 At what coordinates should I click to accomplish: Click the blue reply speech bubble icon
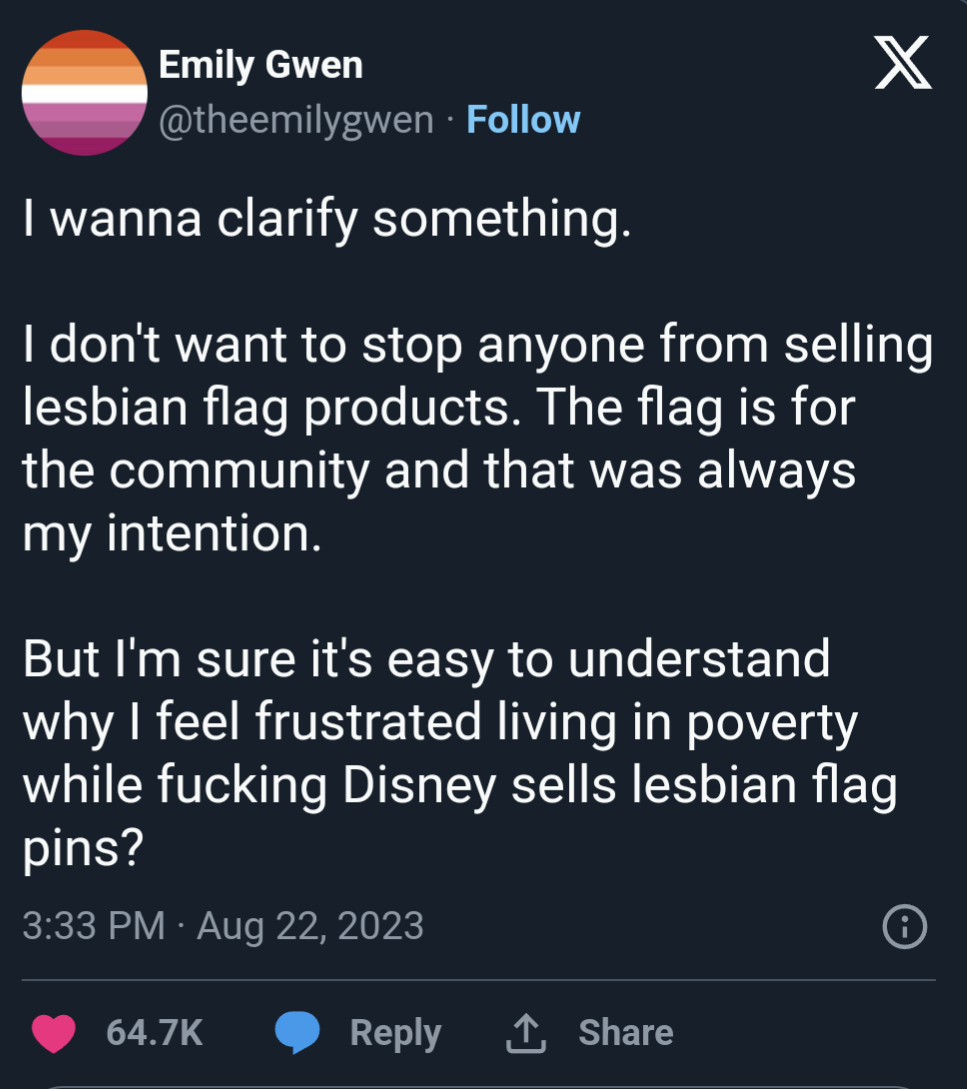296,1033
